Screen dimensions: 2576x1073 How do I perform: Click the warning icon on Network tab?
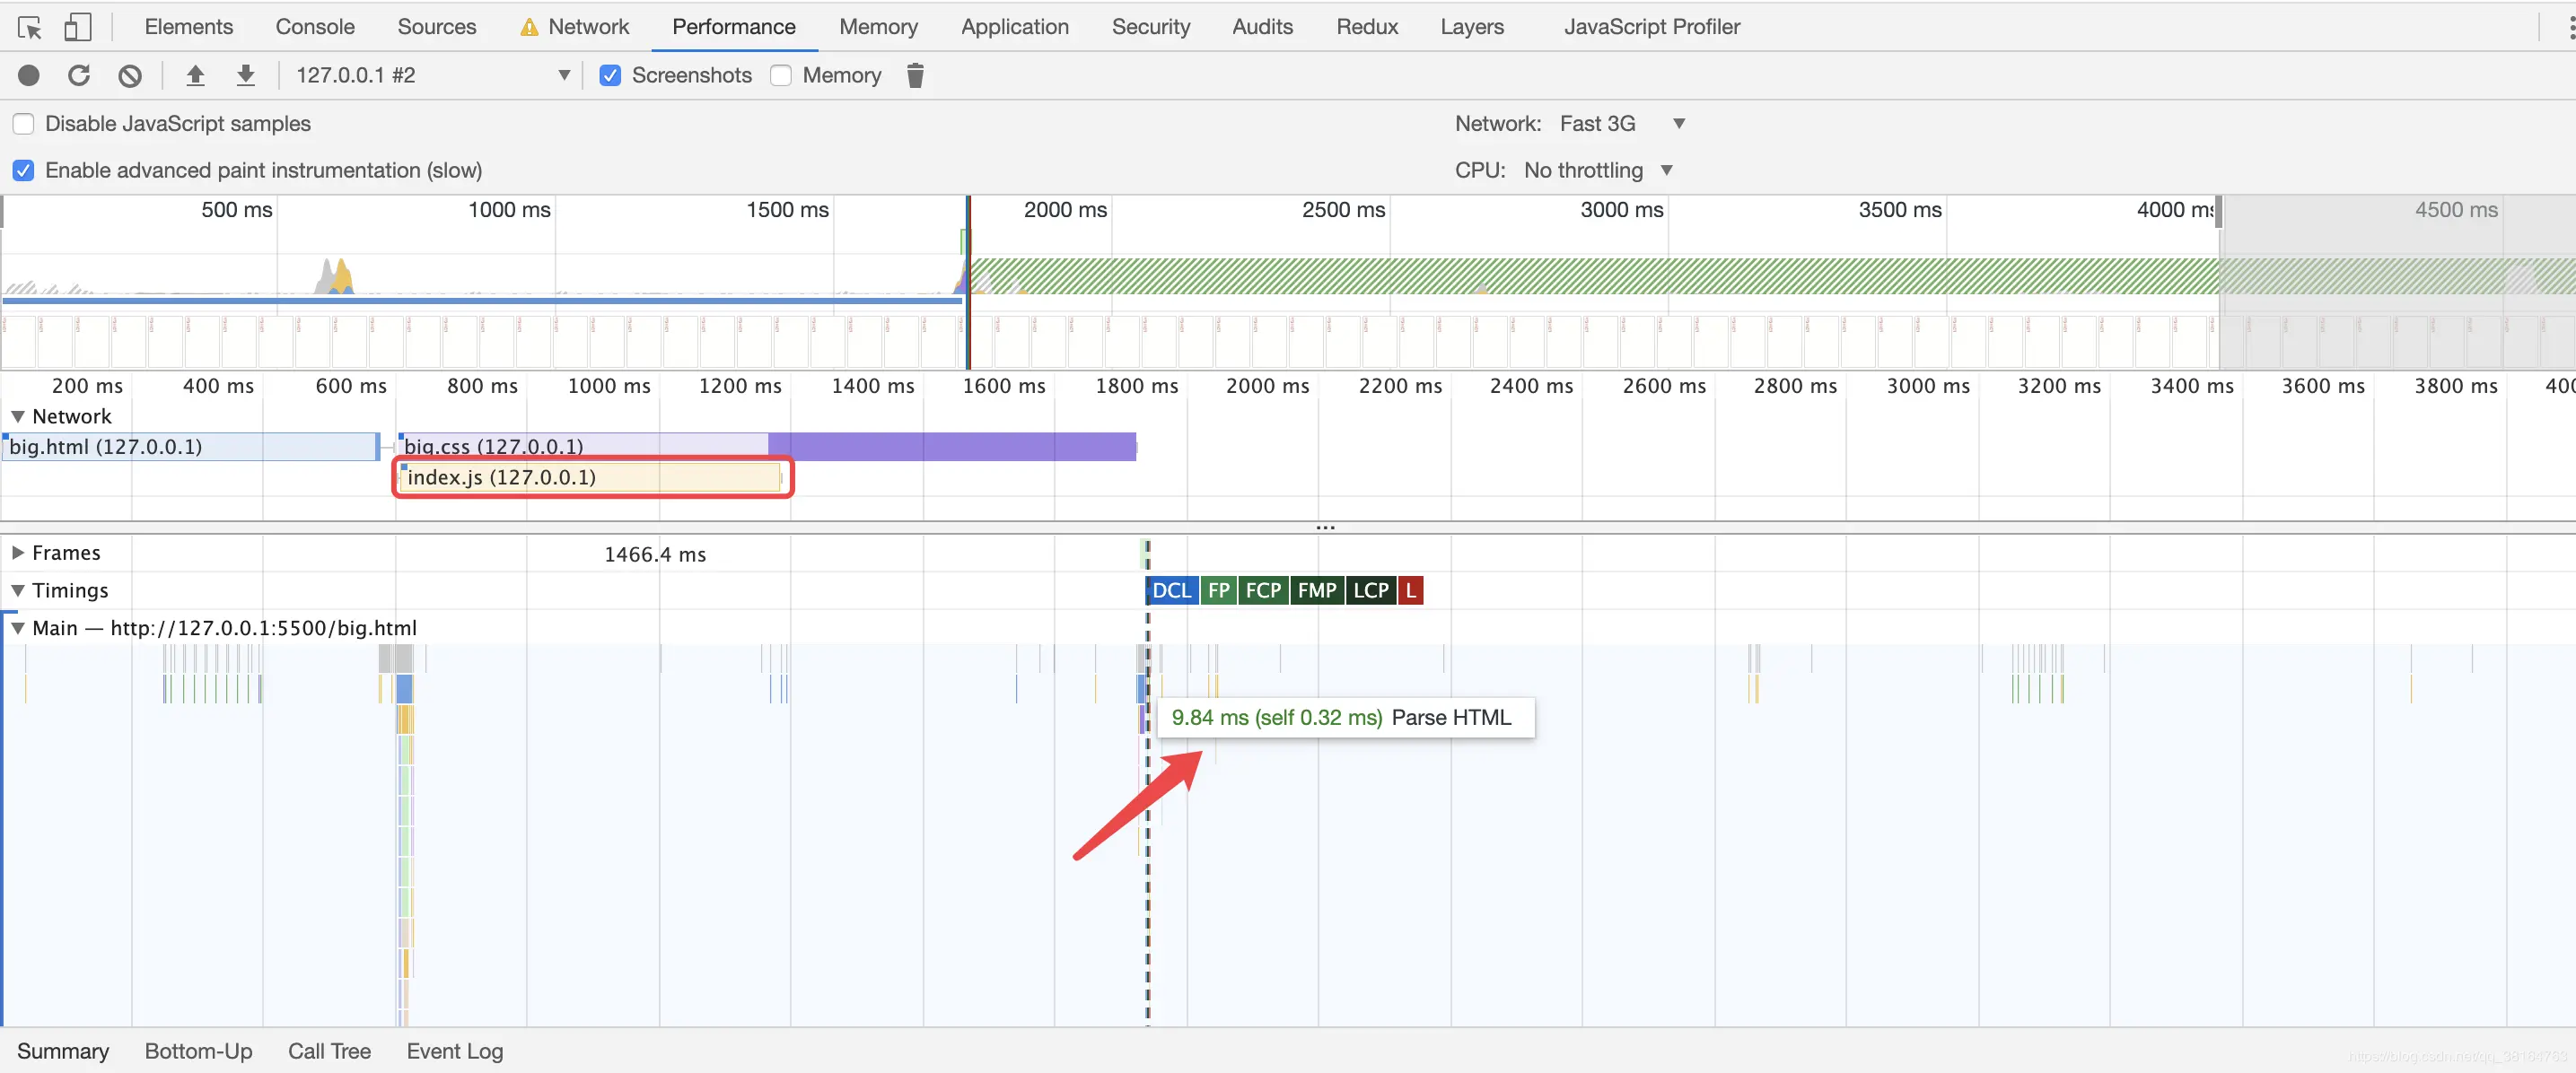(529, 27)
